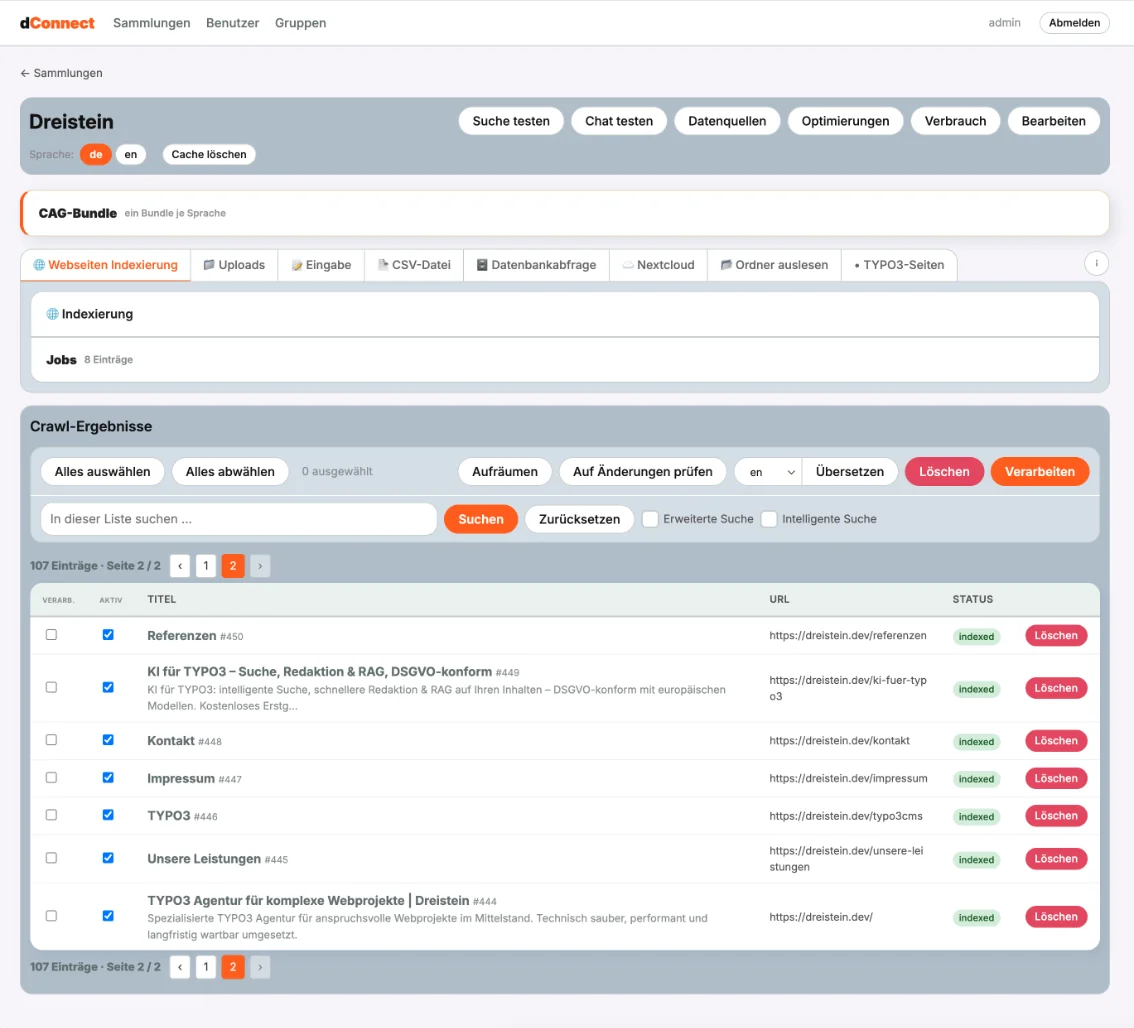The width and height of the screenshot is (1134, 1028).
Task: Click the Chat testen button
Action: (619, 121)
